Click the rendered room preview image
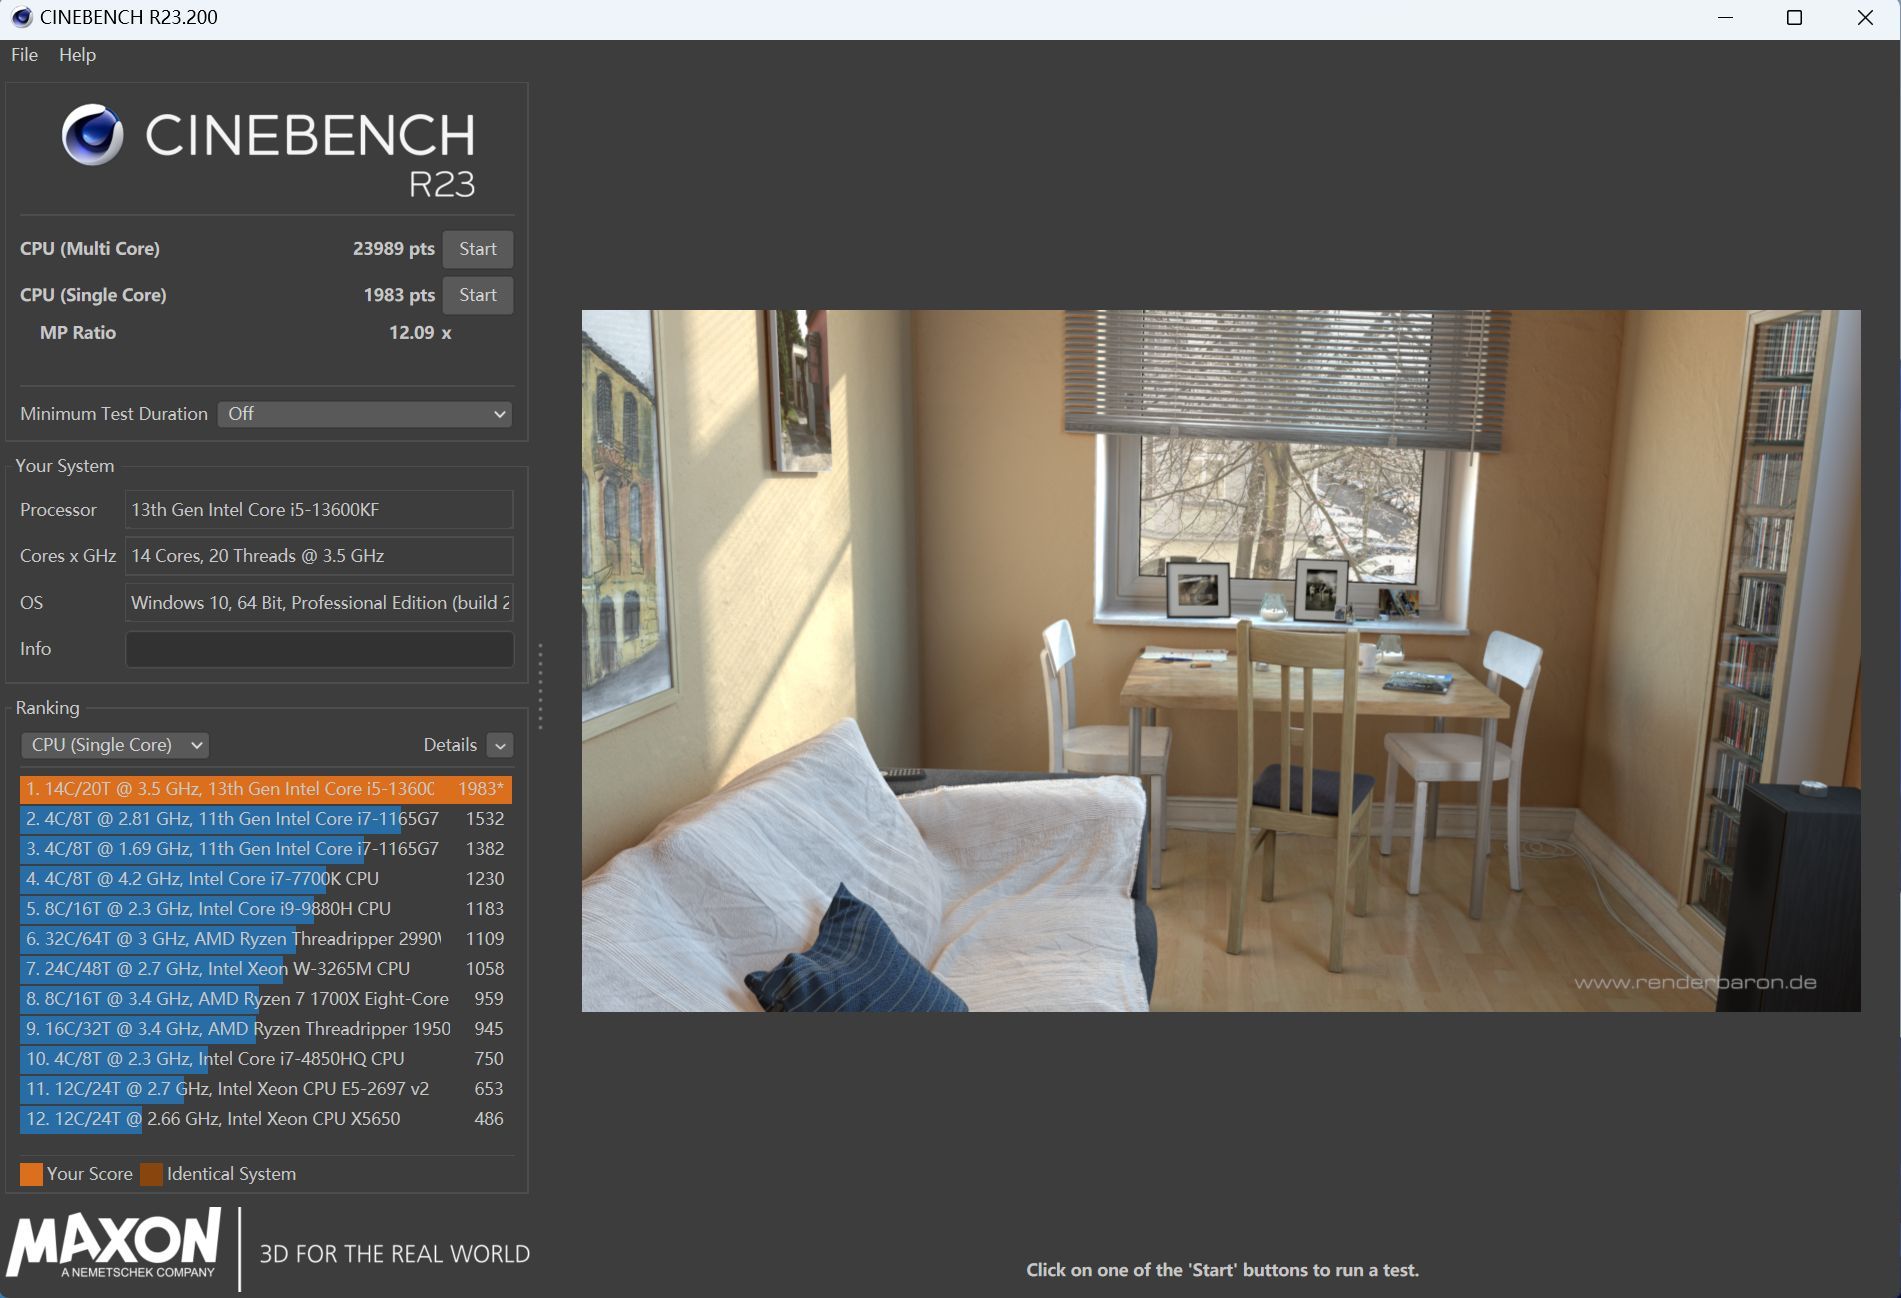The image size is (1901, 1298). pos(1220,660)
